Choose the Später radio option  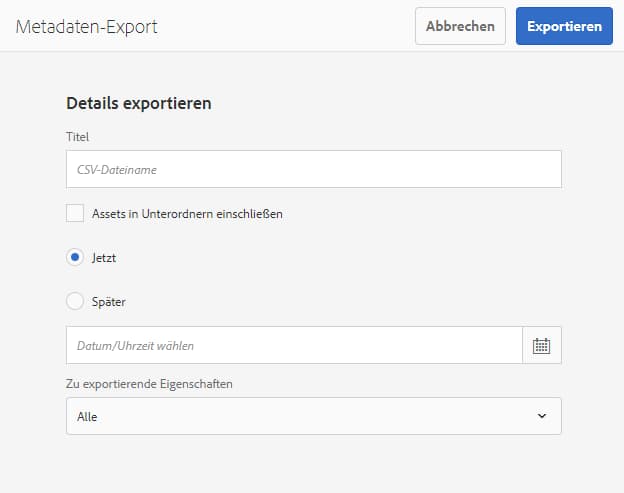tap(75, 301)
